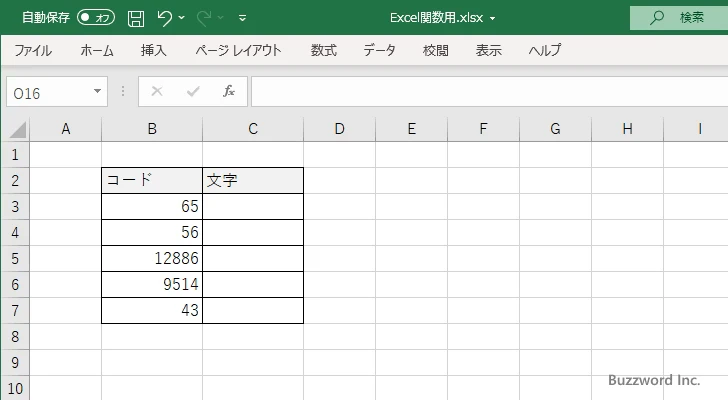Click the search magnifier icon
728x400 pixels.
tap(657, 18)
